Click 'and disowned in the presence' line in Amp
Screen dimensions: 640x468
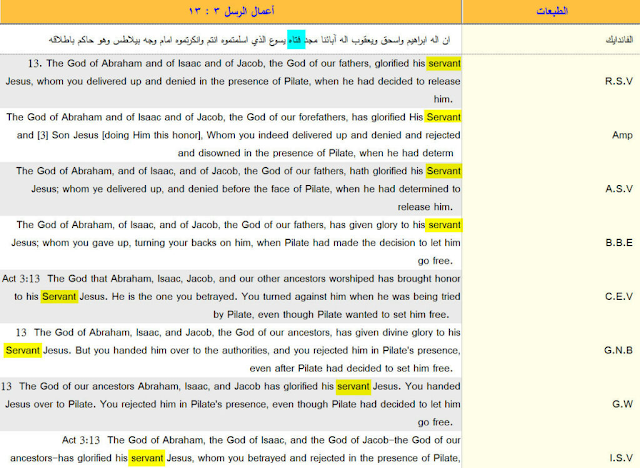click(x=316, y=153)
